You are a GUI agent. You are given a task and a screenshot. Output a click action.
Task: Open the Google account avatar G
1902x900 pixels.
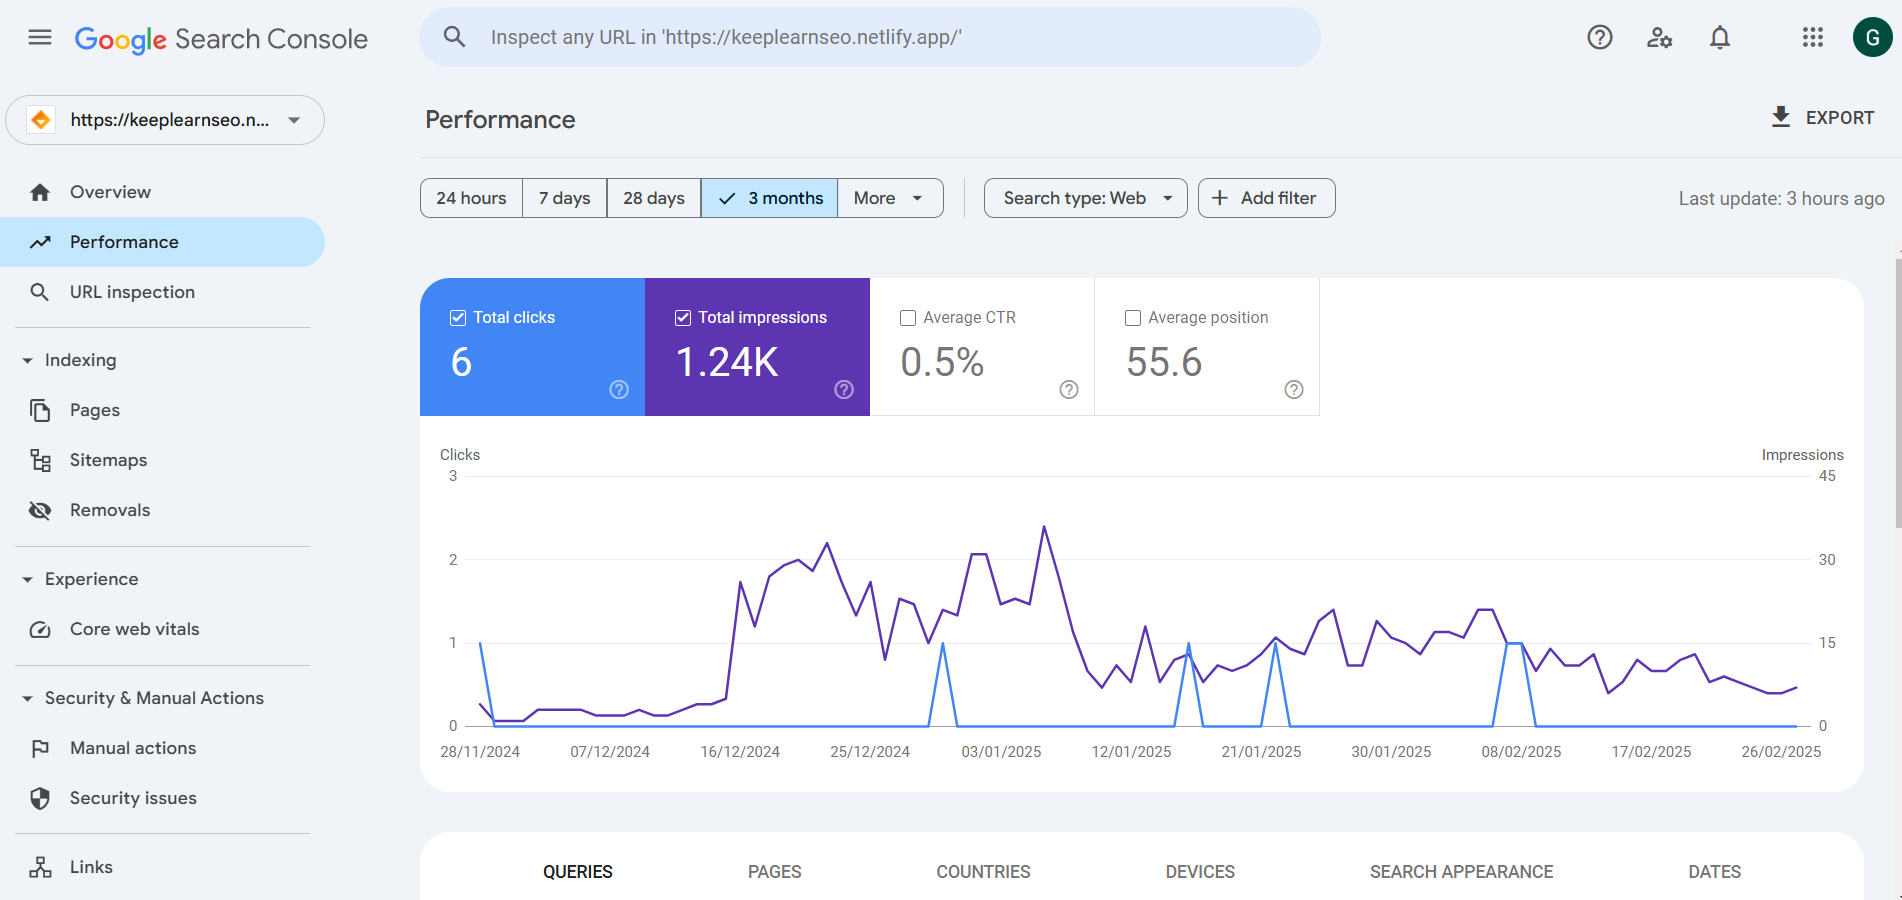1872,37
